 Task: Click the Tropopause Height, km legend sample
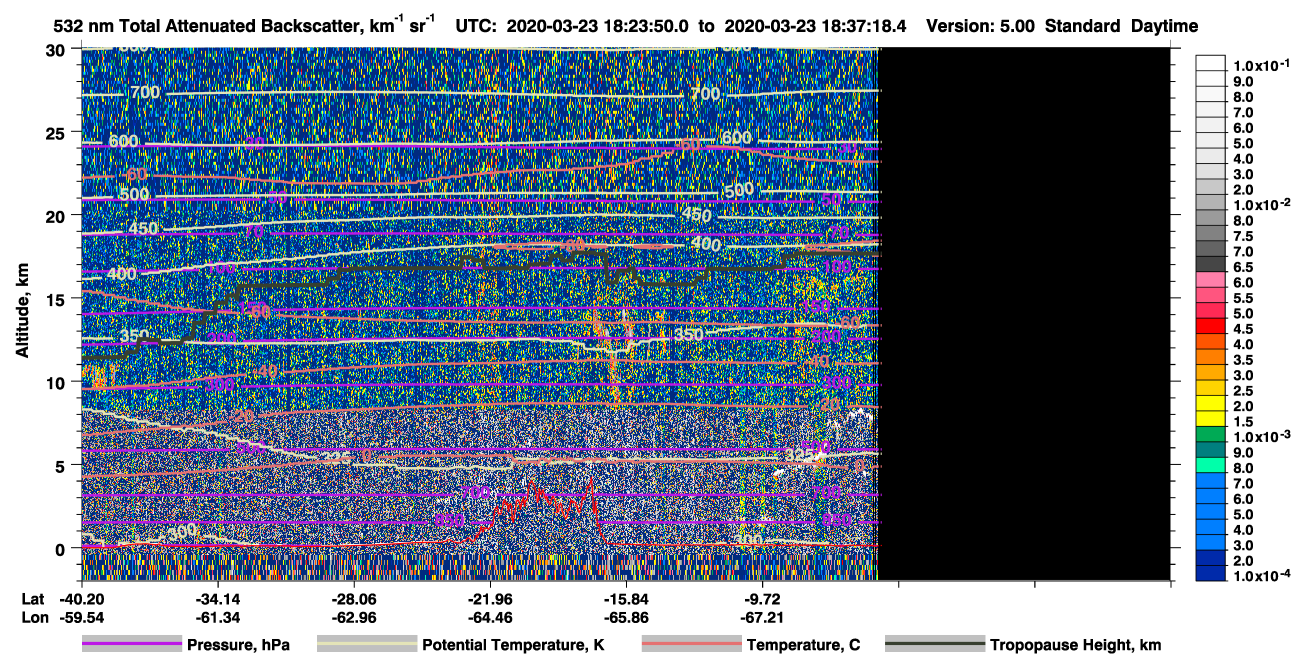pyautogui.click(x=934, y=645)
